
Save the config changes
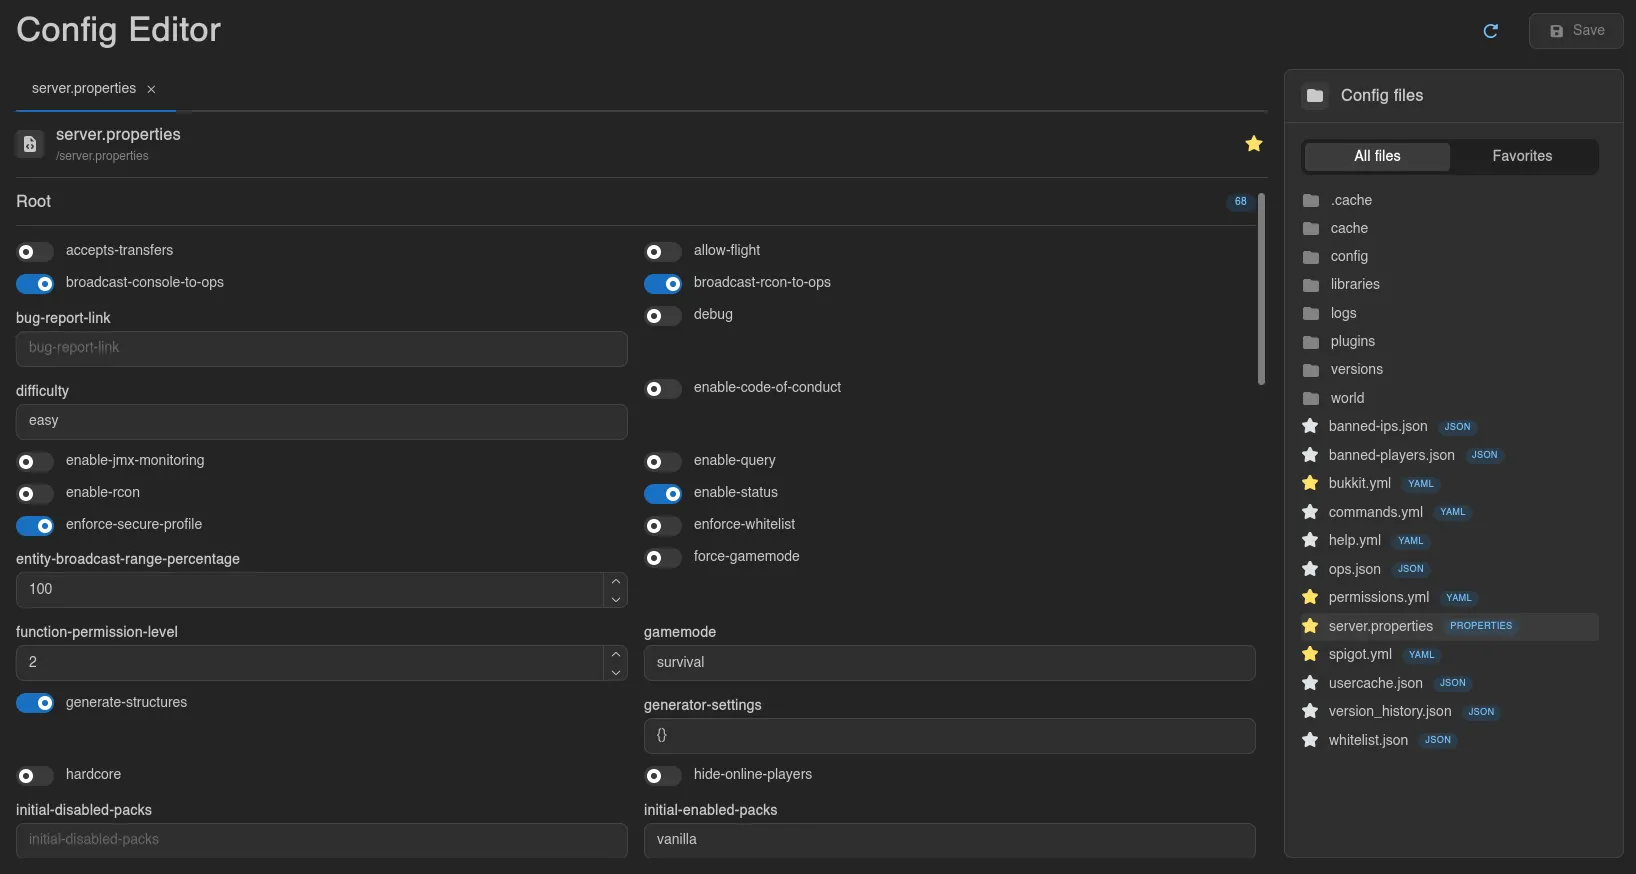[x=1576, y=31]
